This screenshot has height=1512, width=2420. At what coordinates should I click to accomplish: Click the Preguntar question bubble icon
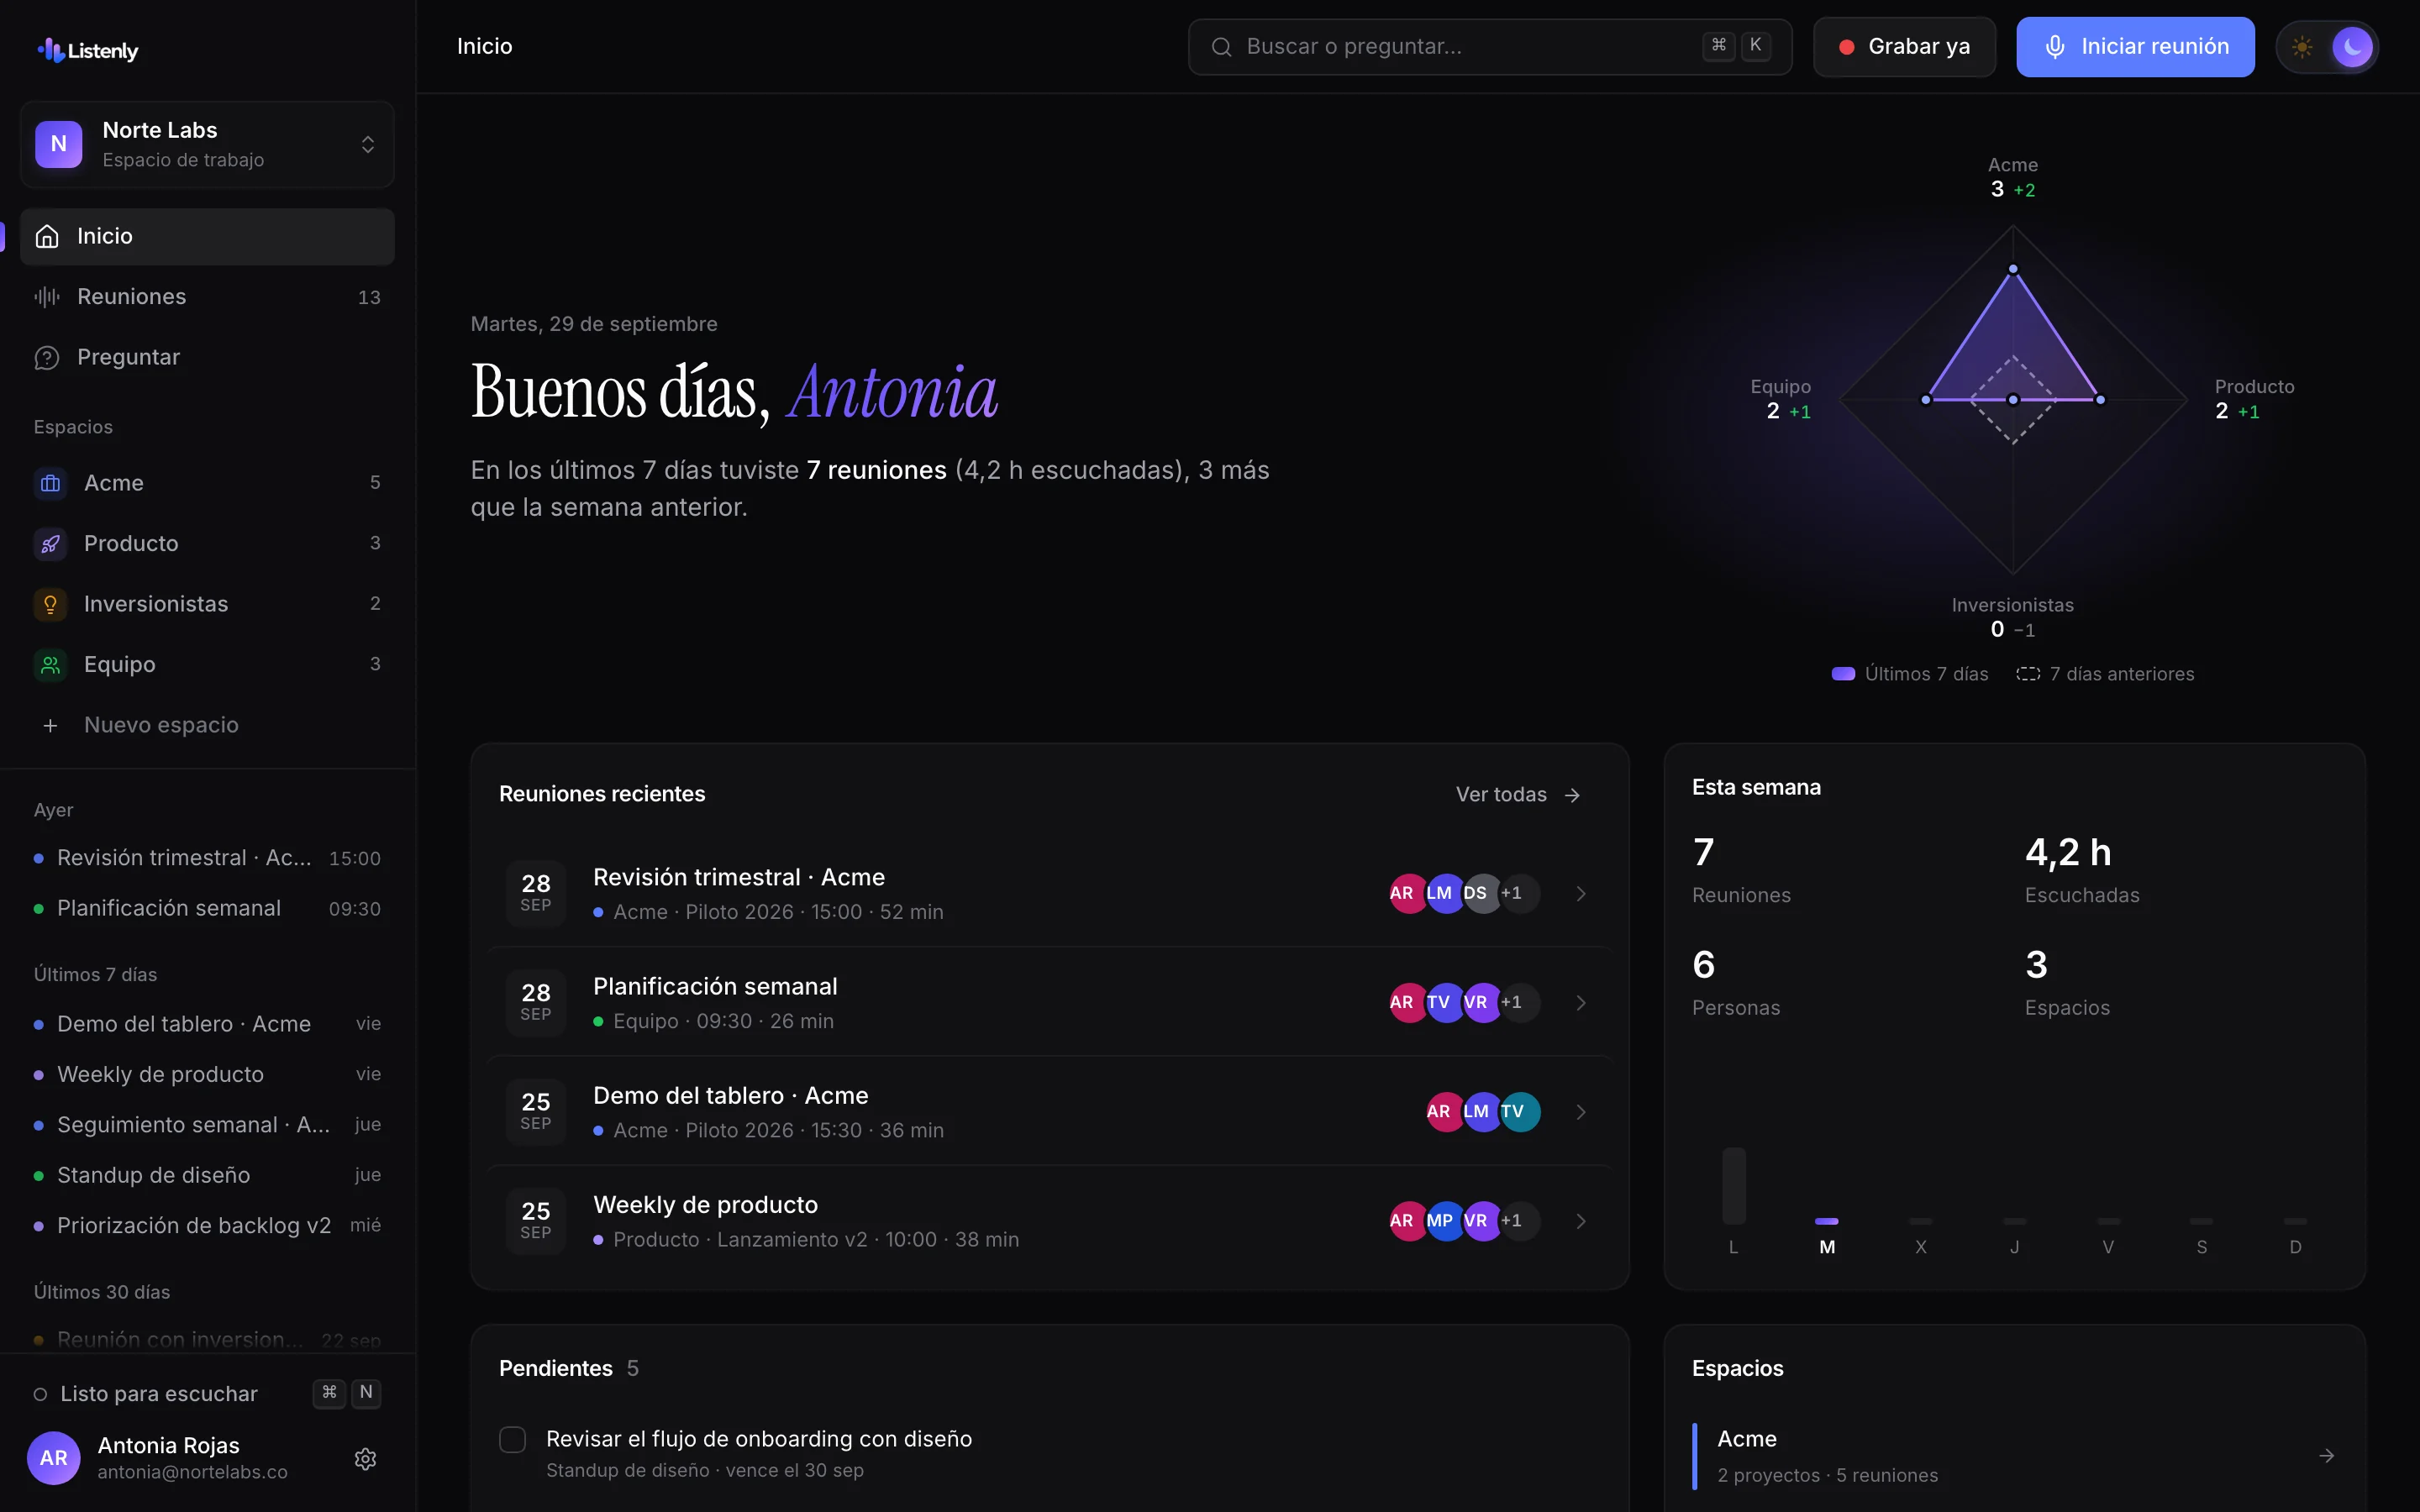pos(47,358)
